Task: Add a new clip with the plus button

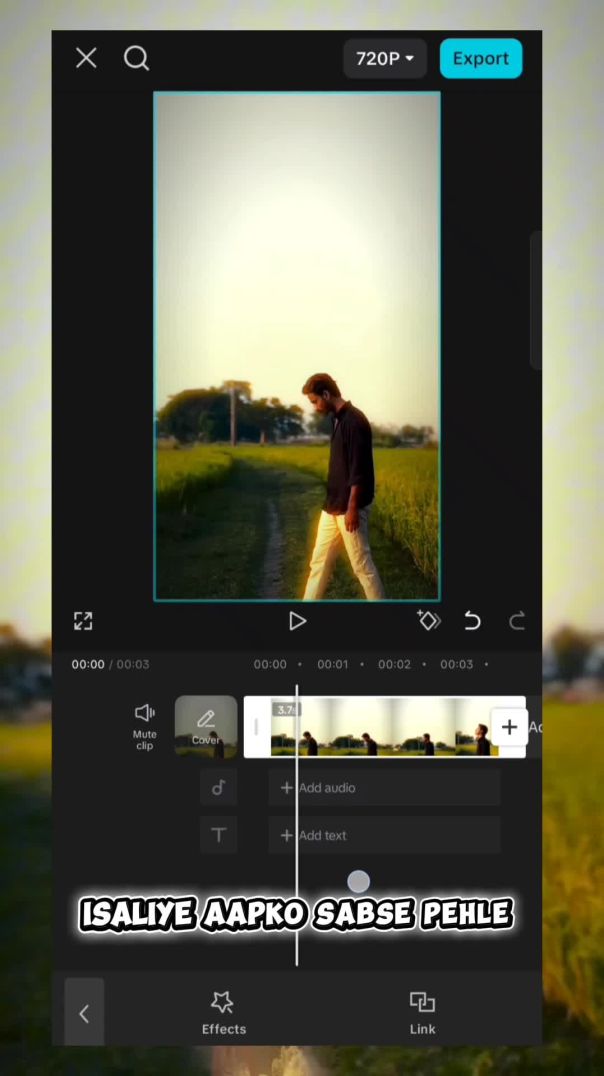Action: pyautogui.click(x=509, y=727)
